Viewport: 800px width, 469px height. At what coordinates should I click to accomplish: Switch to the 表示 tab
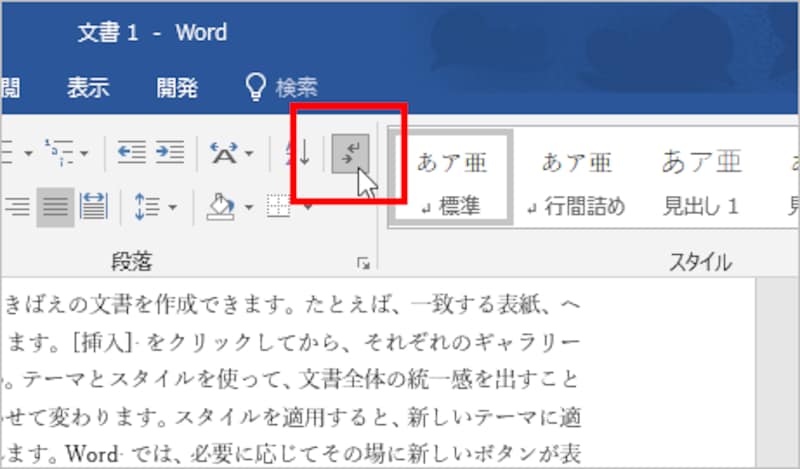(x=88, y=87)
